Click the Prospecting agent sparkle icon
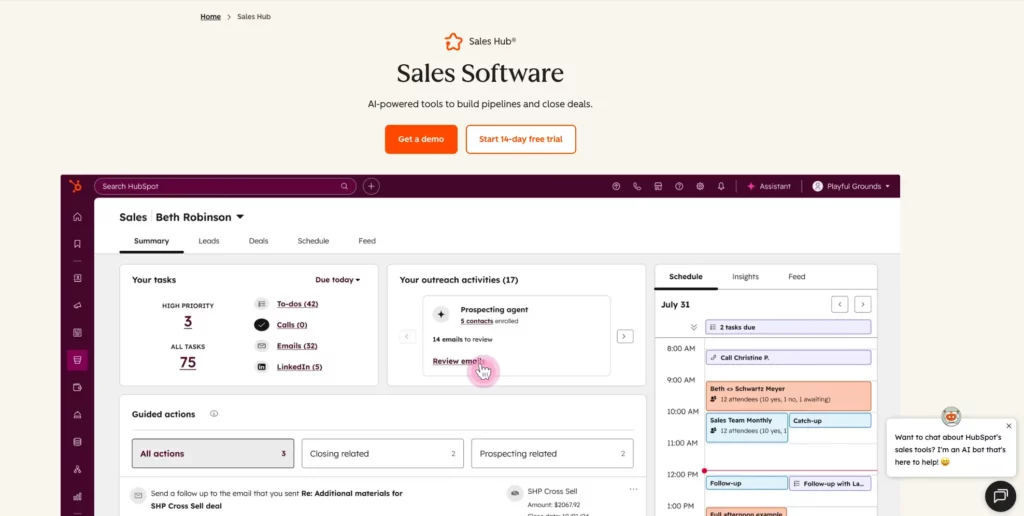1024x516 pixels. click(x=441, y=314)
